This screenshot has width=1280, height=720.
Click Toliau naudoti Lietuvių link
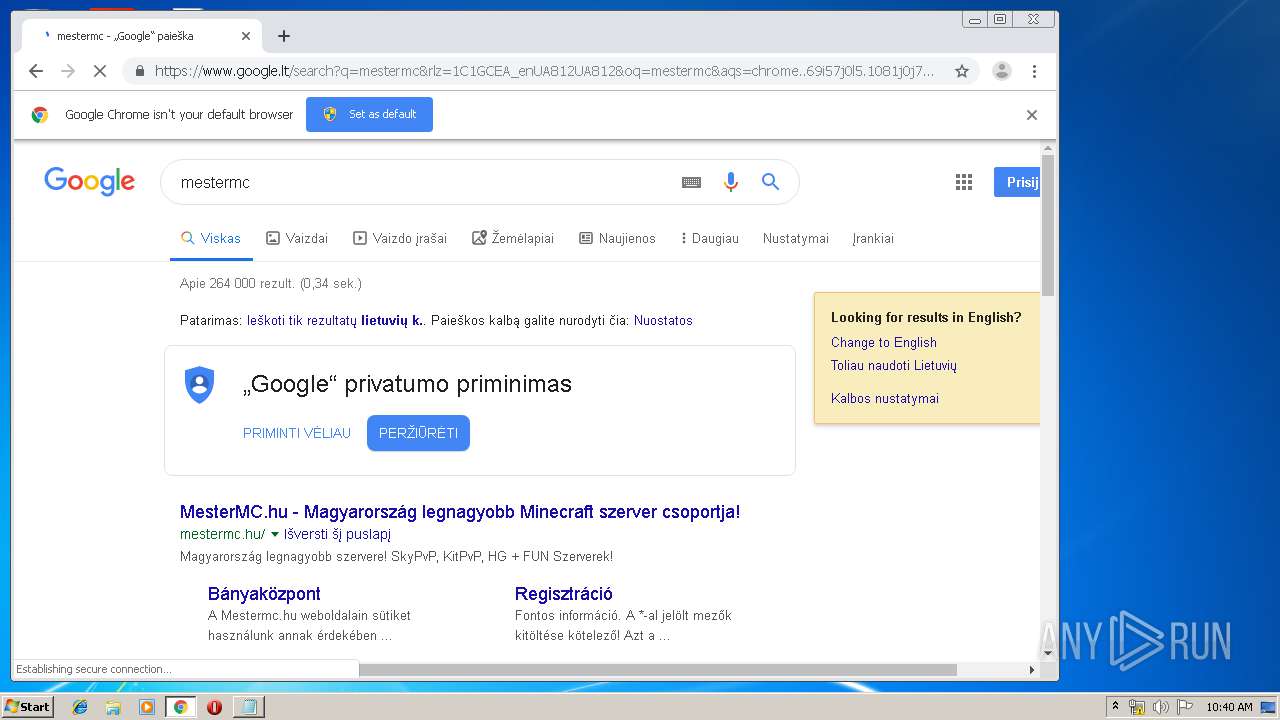[894, 365]
